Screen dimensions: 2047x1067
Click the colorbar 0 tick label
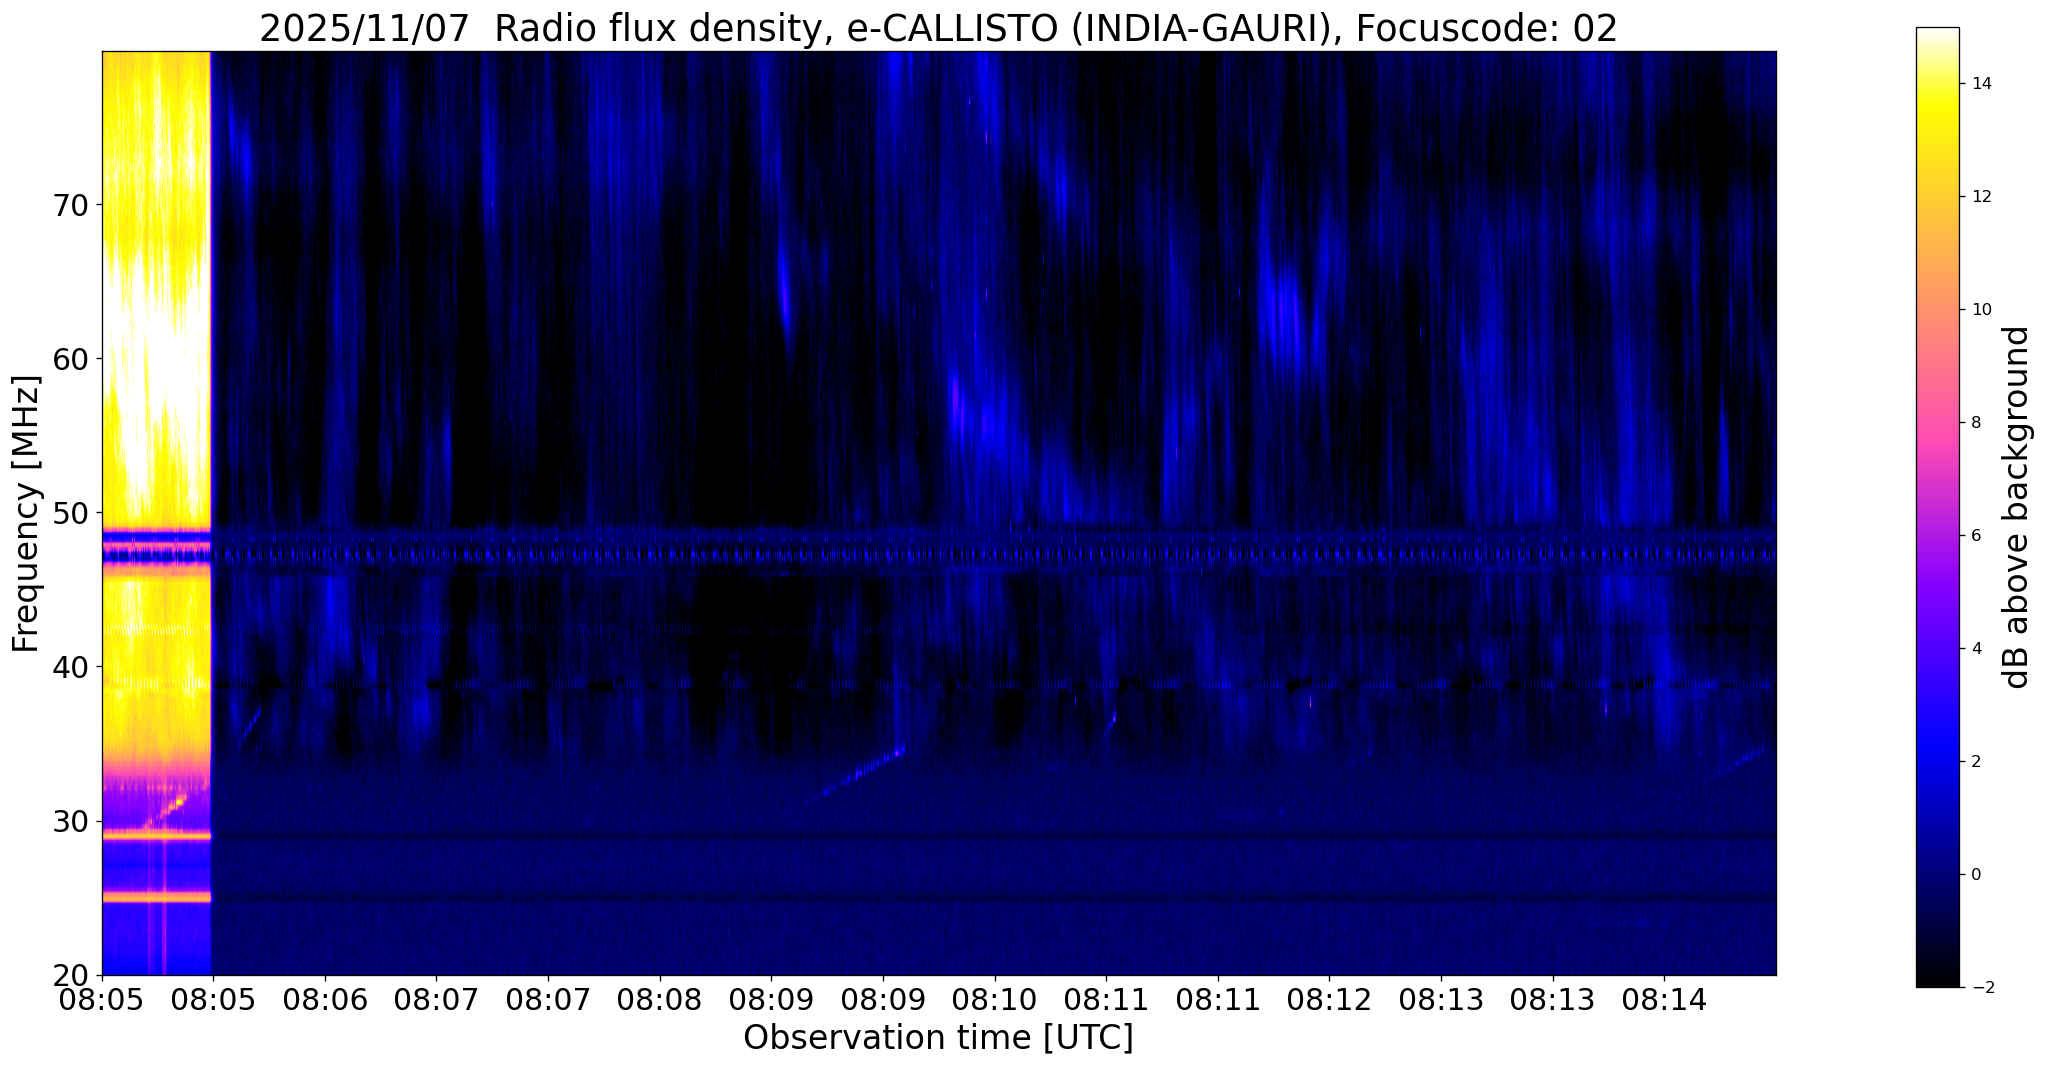[x=1975, y=875]
